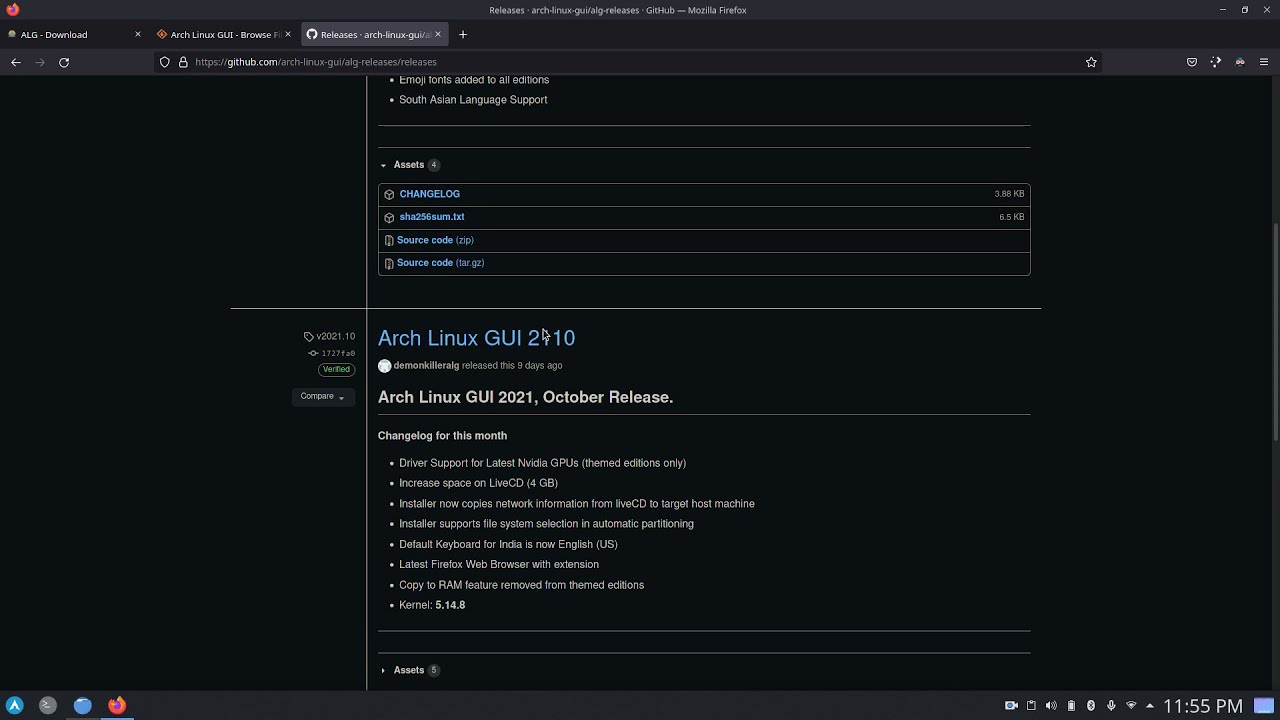The width and height of the screenshot is (1280, 720).
Task: Click the 11:55 PM clock
Action: point(1202,706)
